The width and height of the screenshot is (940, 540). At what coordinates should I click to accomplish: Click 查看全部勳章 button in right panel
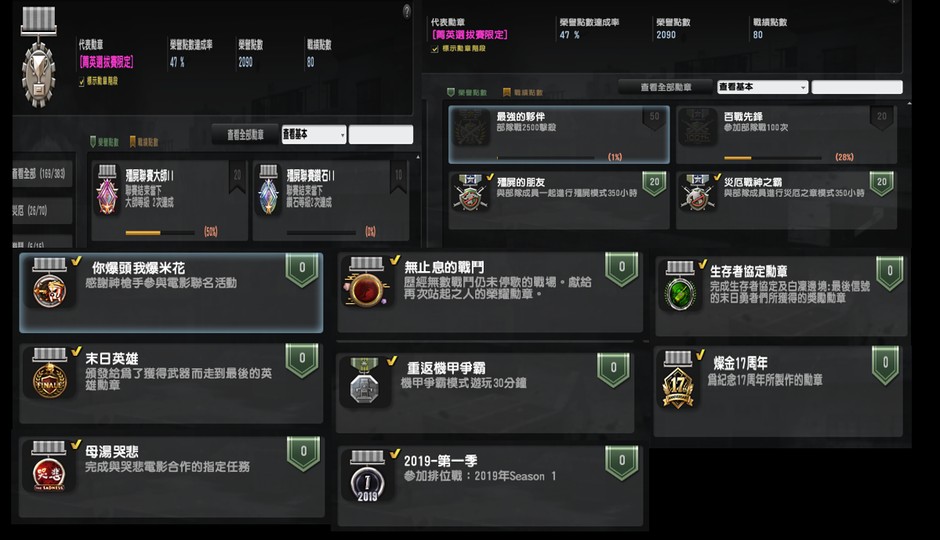click(665, 87)
